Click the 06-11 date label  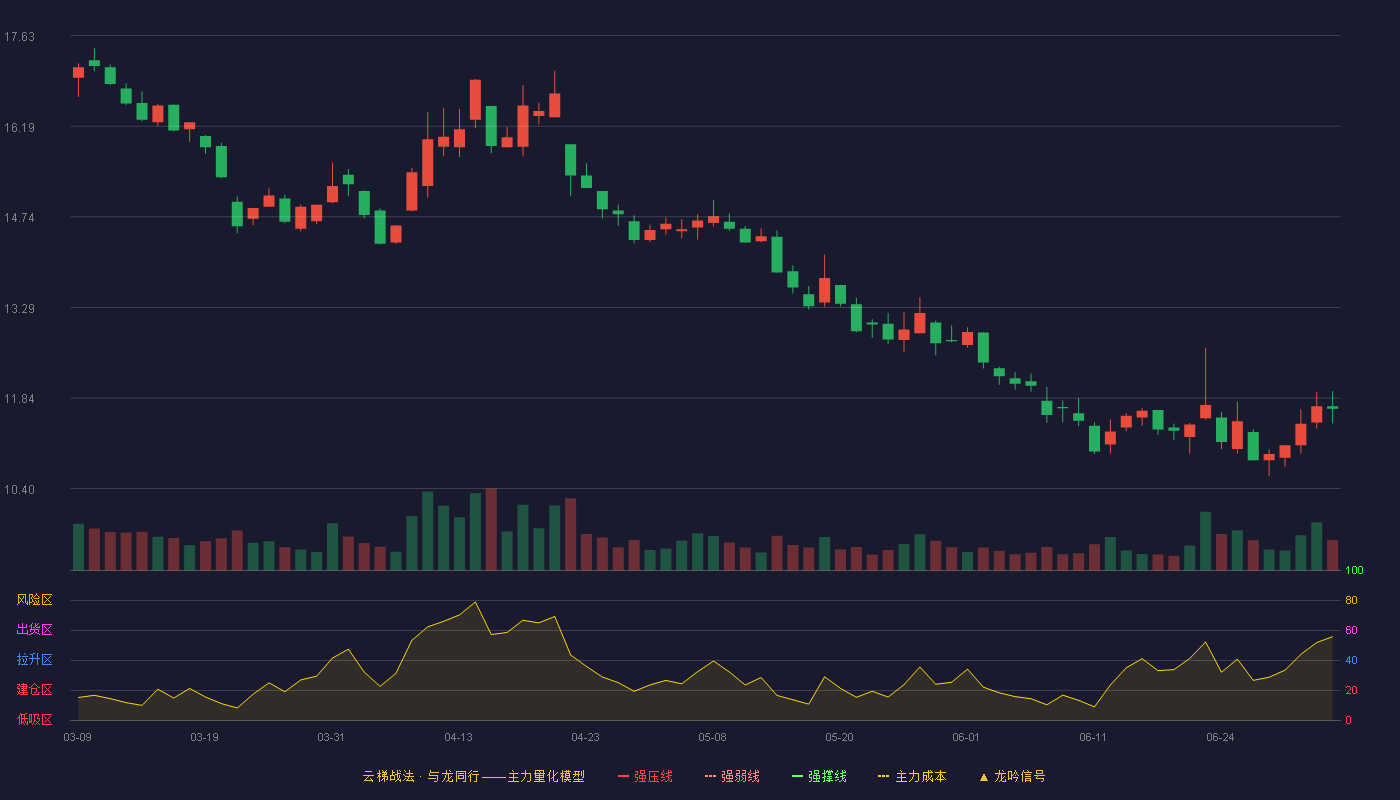click(1093, 737)
